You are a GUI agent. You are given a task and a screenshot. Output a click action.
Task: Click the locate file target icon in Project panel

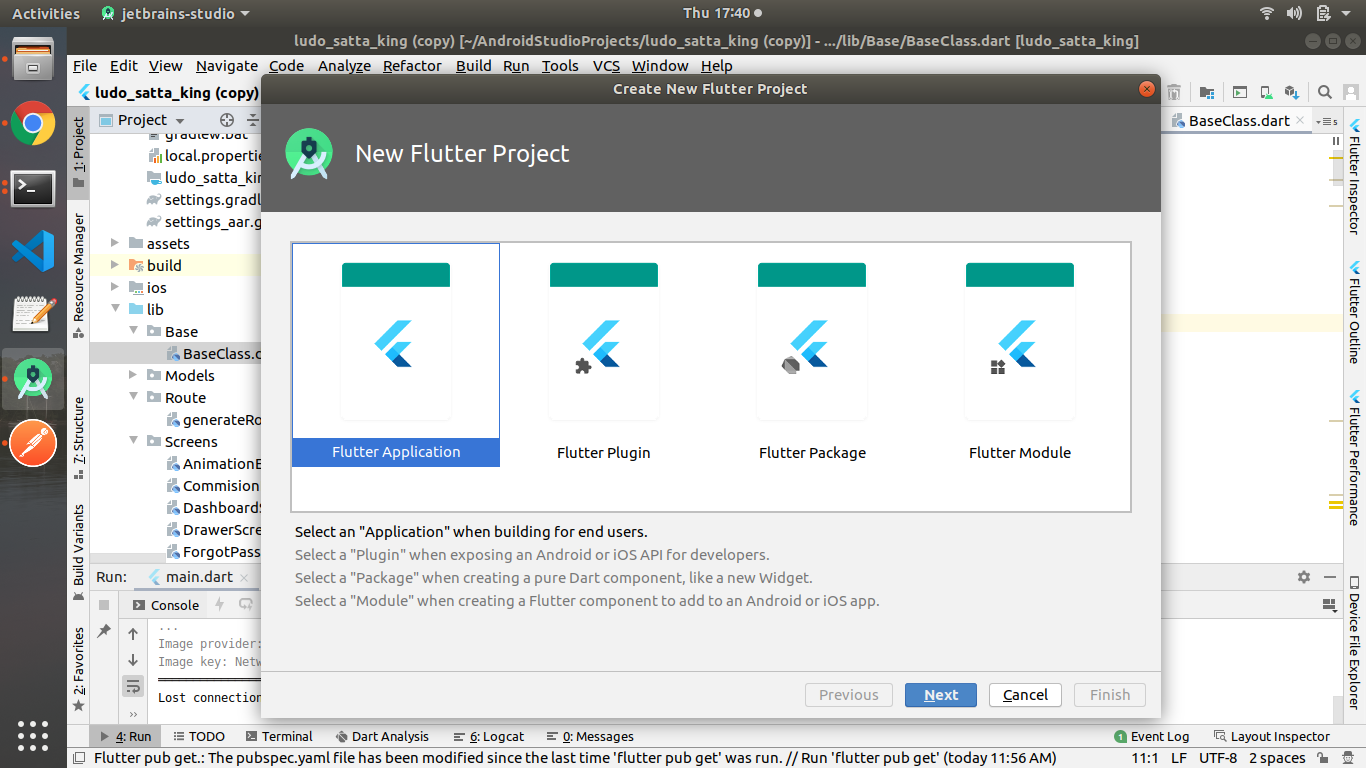tap(226, 120)
